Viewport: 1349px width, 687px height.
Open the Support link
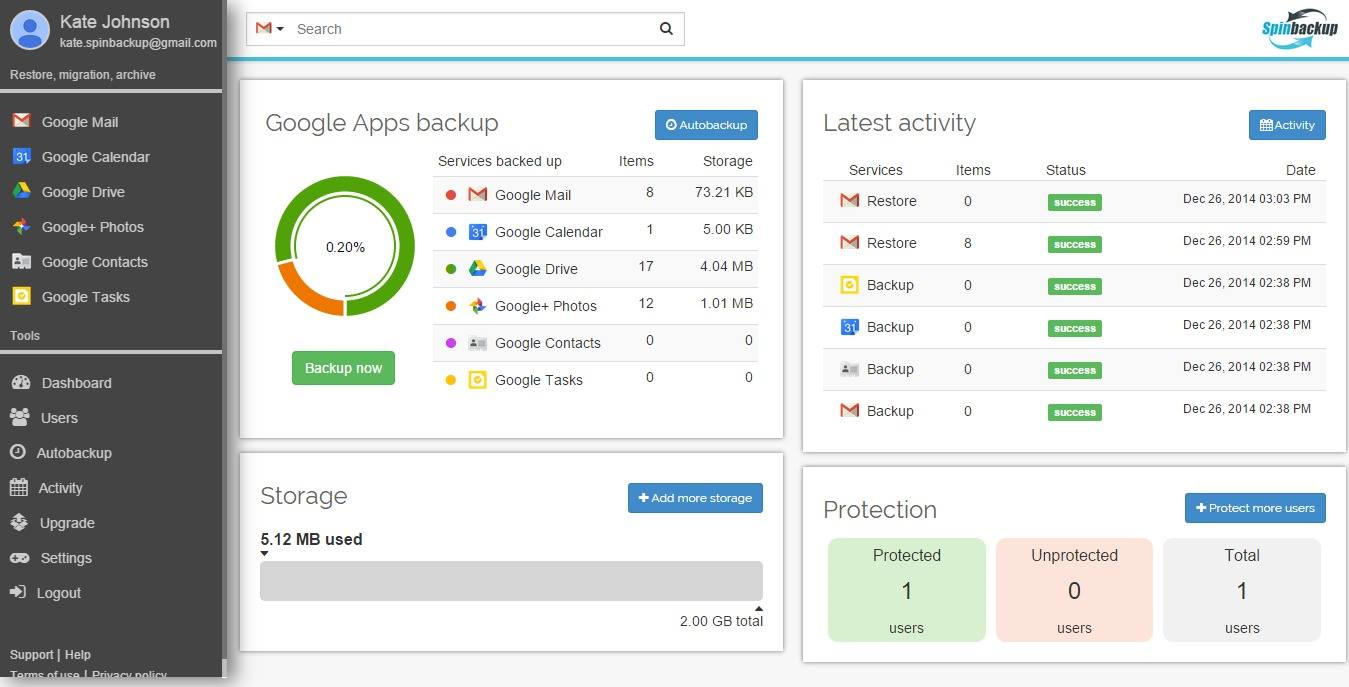click(x=32, y=655)
